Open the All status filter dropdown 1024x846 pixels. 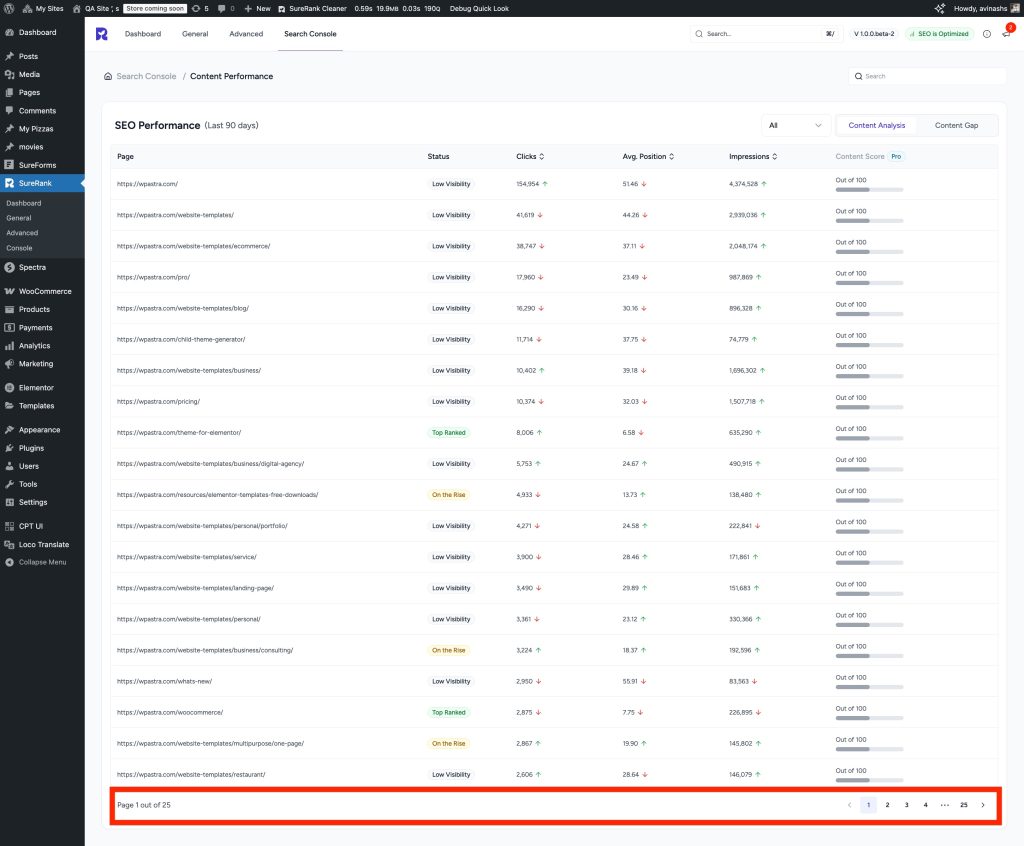click(795, 125)
